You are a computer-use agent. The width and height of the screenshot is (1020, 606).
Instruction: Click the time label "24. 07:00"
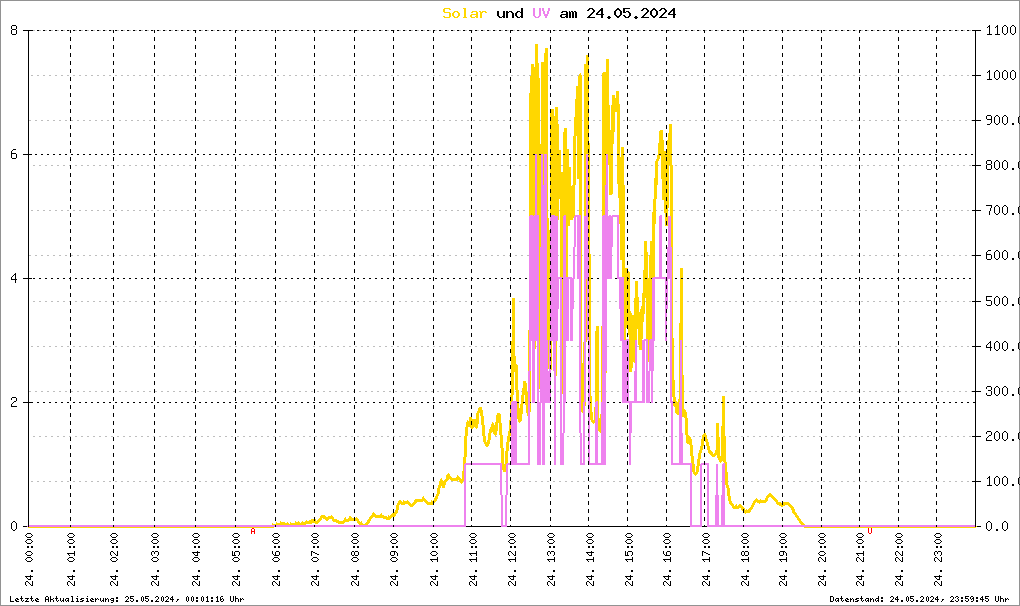pyautogui.click(x=315, y=560)
